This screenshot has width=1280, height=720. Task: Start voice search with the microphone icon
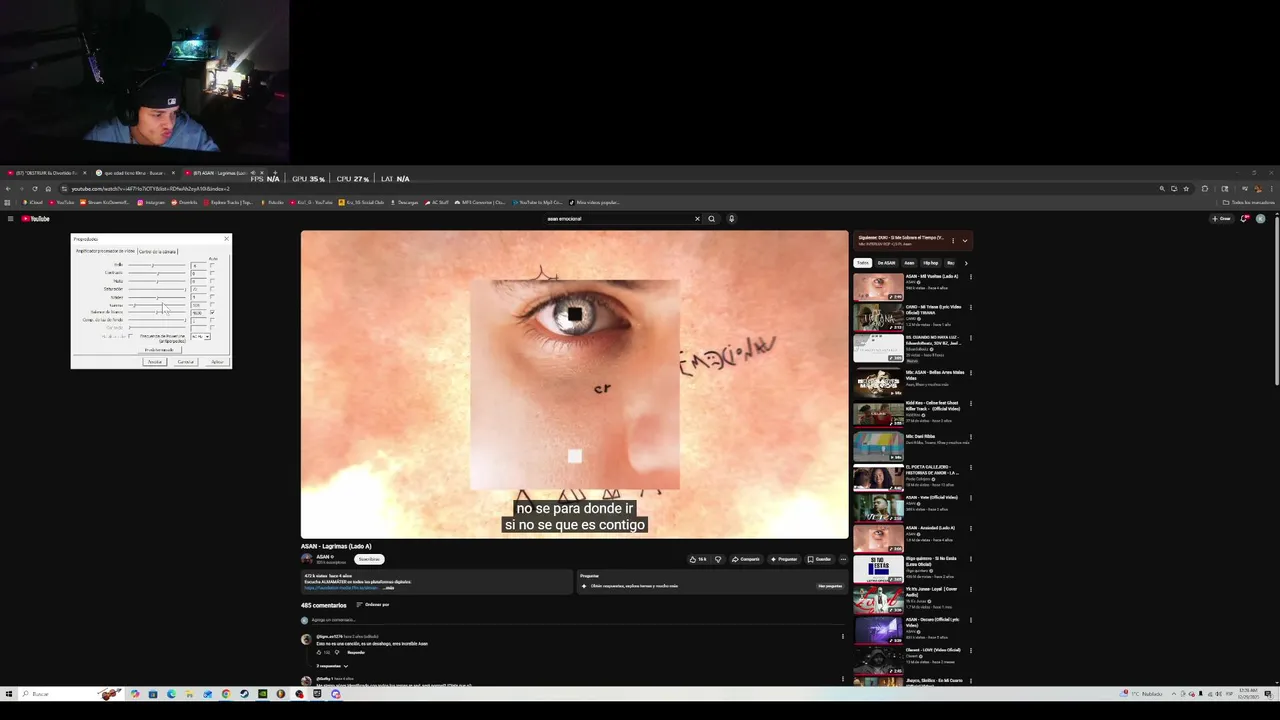tap(731, 218)
